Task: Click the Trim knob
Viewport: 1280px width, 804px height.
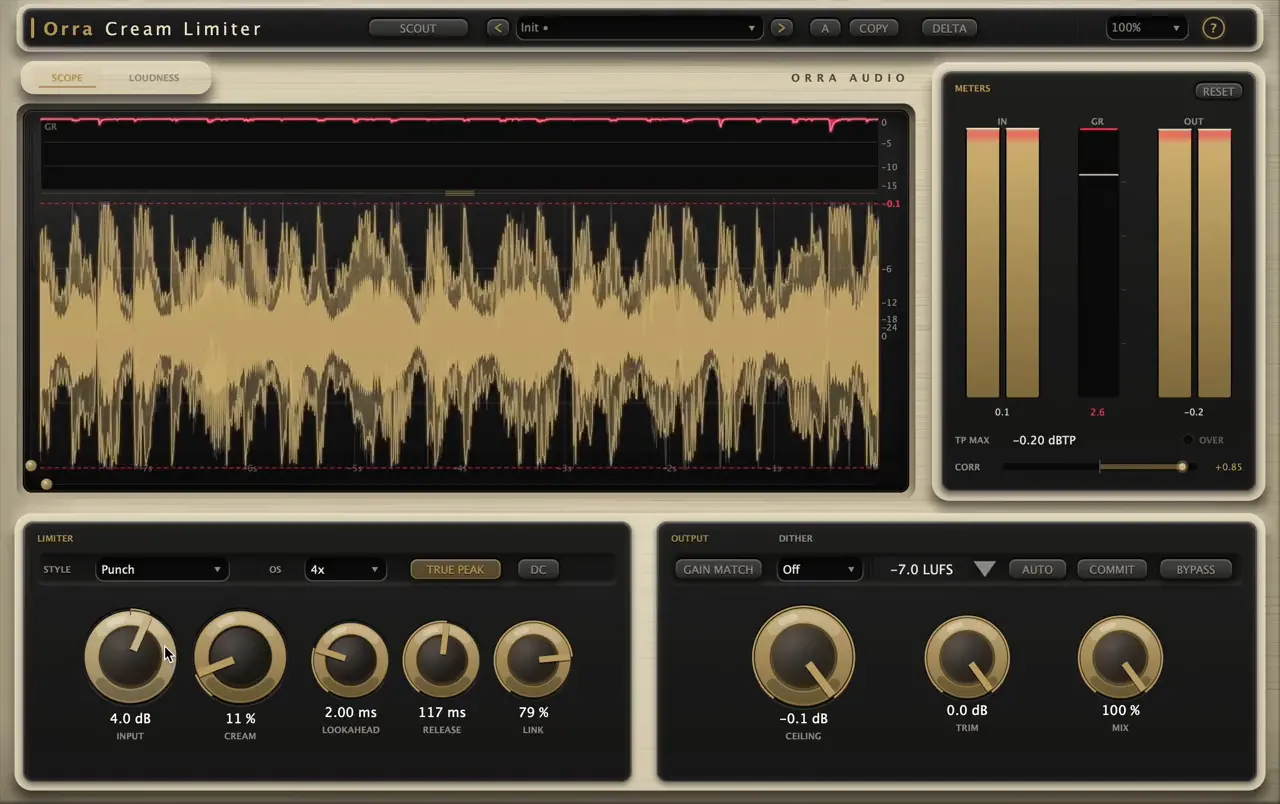Action: [x=967, y=657]
